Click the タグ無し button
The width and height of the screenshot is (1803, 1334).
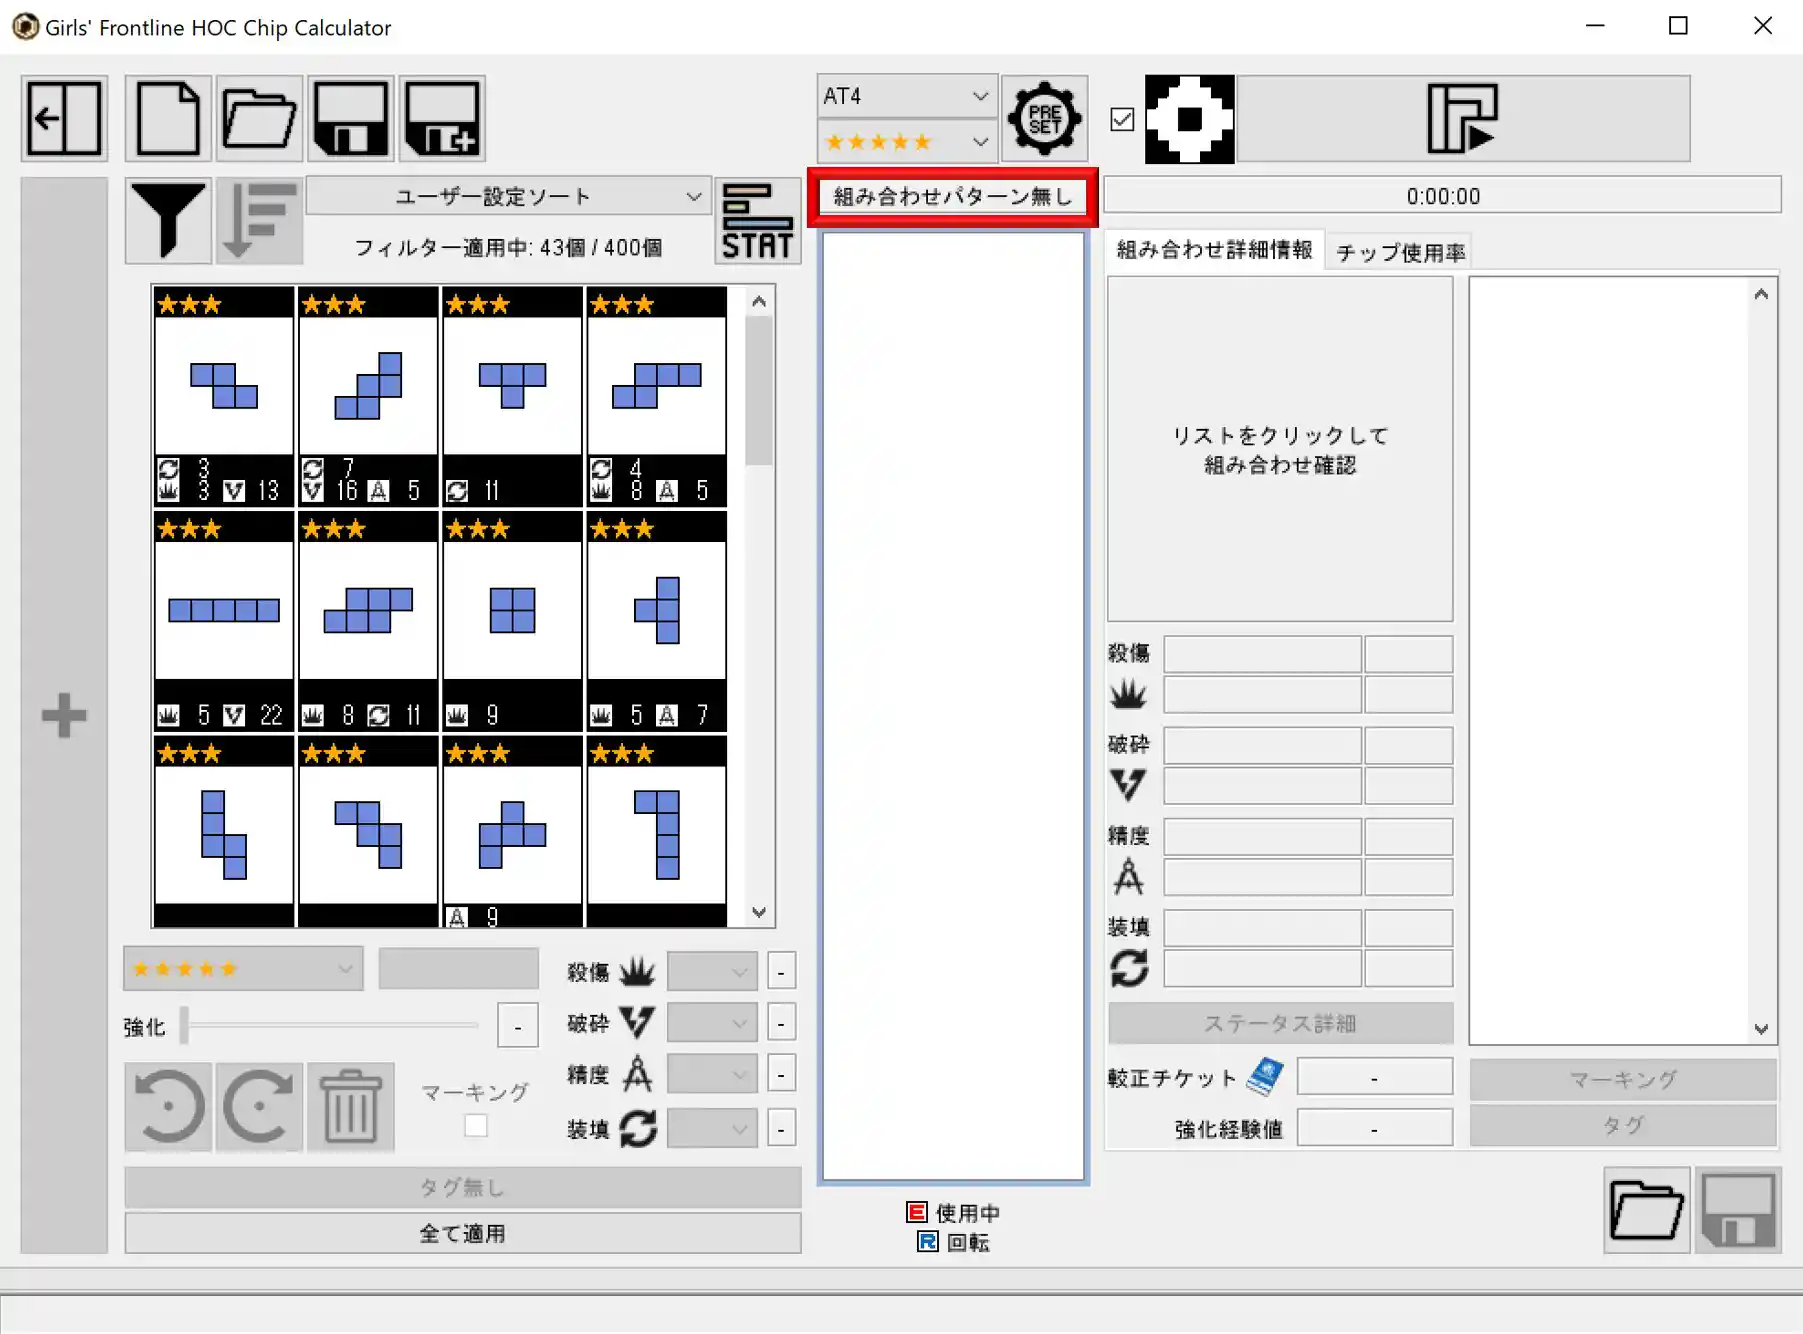tap(463, 1187)
